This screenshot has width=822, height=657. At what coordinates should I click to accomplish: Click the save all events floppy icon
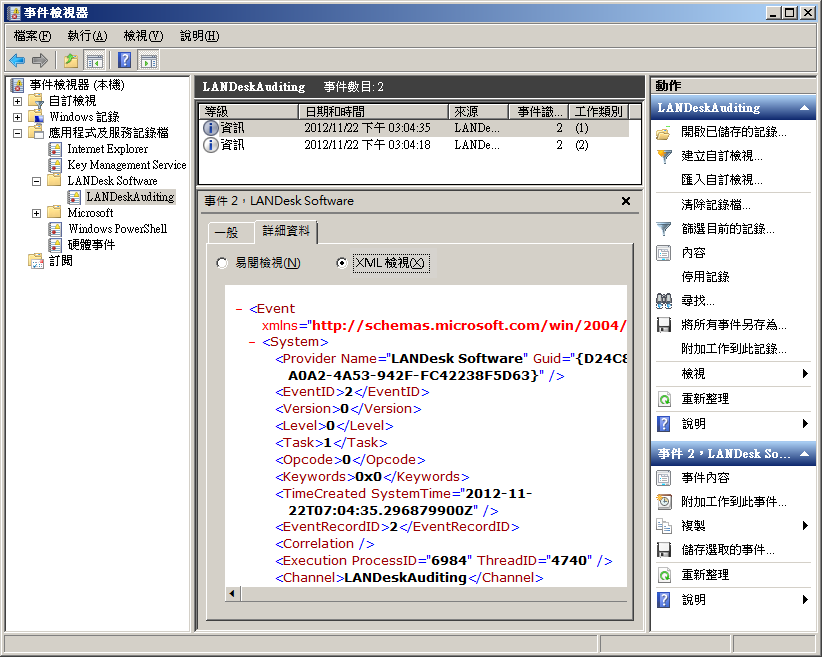point(664,325)
